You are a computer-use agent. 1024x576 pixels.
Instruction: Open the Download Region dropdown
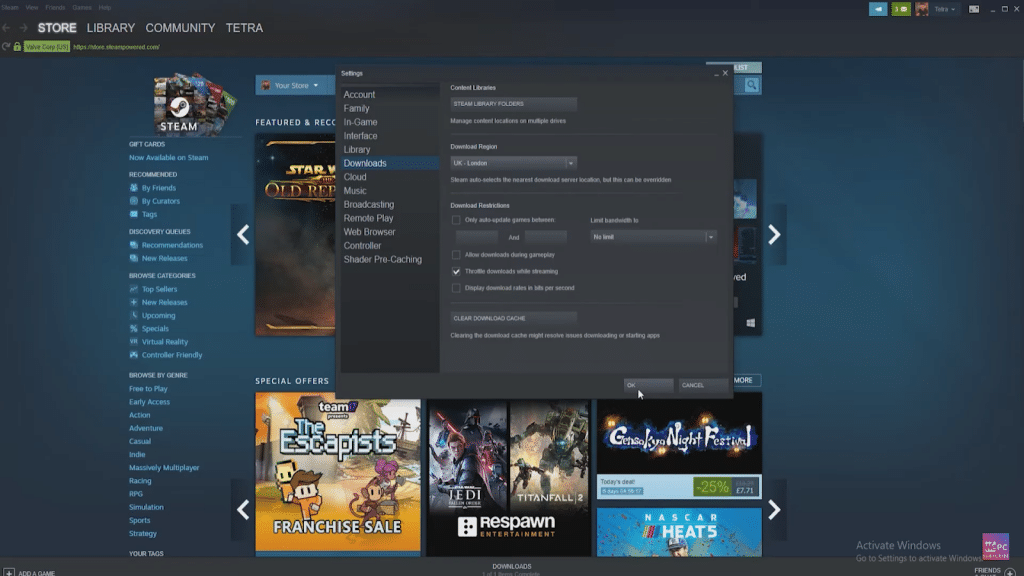click(512, 162)
